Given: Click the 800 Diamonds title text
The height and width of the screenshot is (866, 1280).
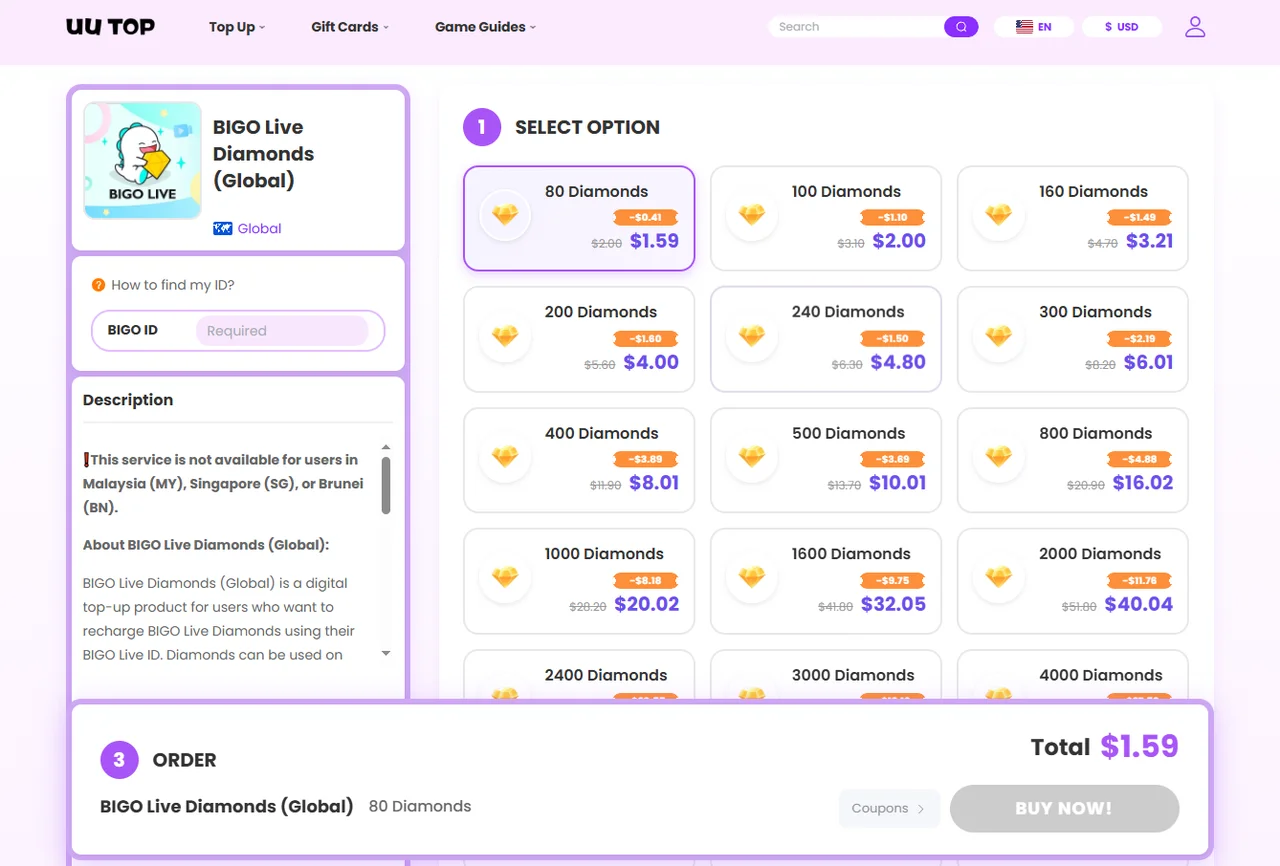Looking at the screenshot, I should click(x=1095, y=434).
